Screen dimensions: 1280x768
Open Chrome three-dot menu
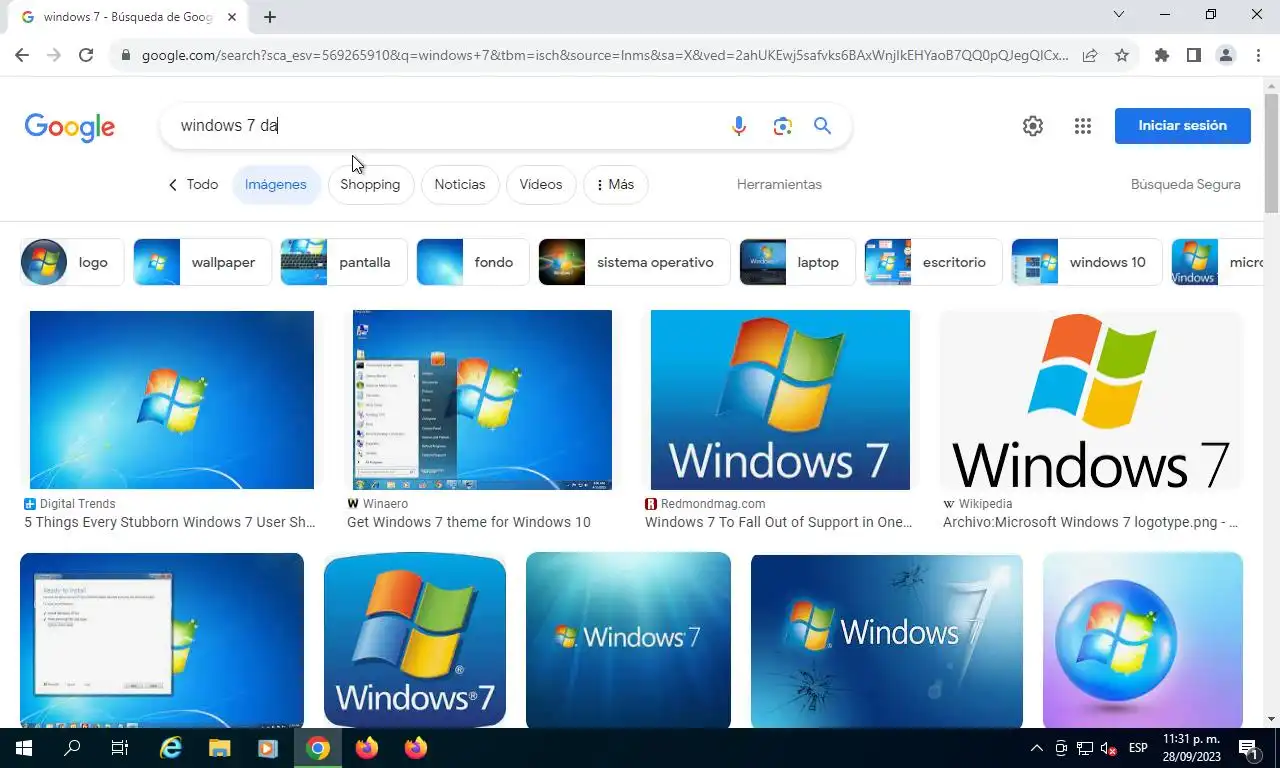(1258, 55)
